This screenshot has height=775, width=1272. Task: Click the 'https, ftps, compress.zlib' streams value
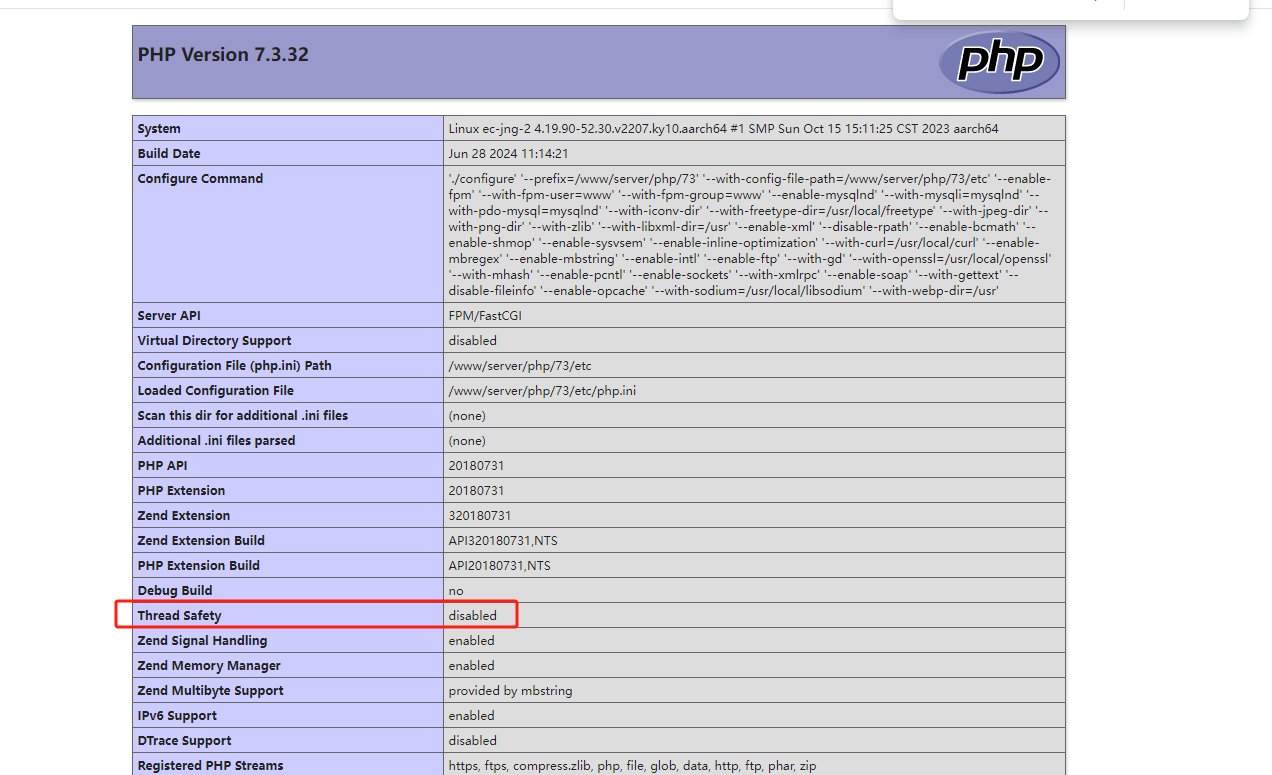(633, 766)
